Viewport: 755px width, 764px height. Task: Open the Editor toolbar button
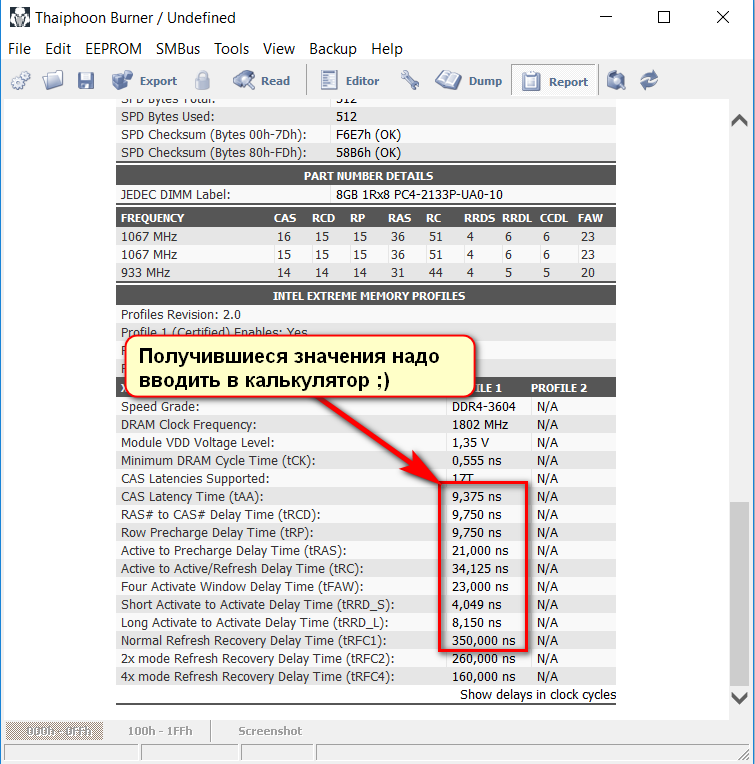pos(350,80)
